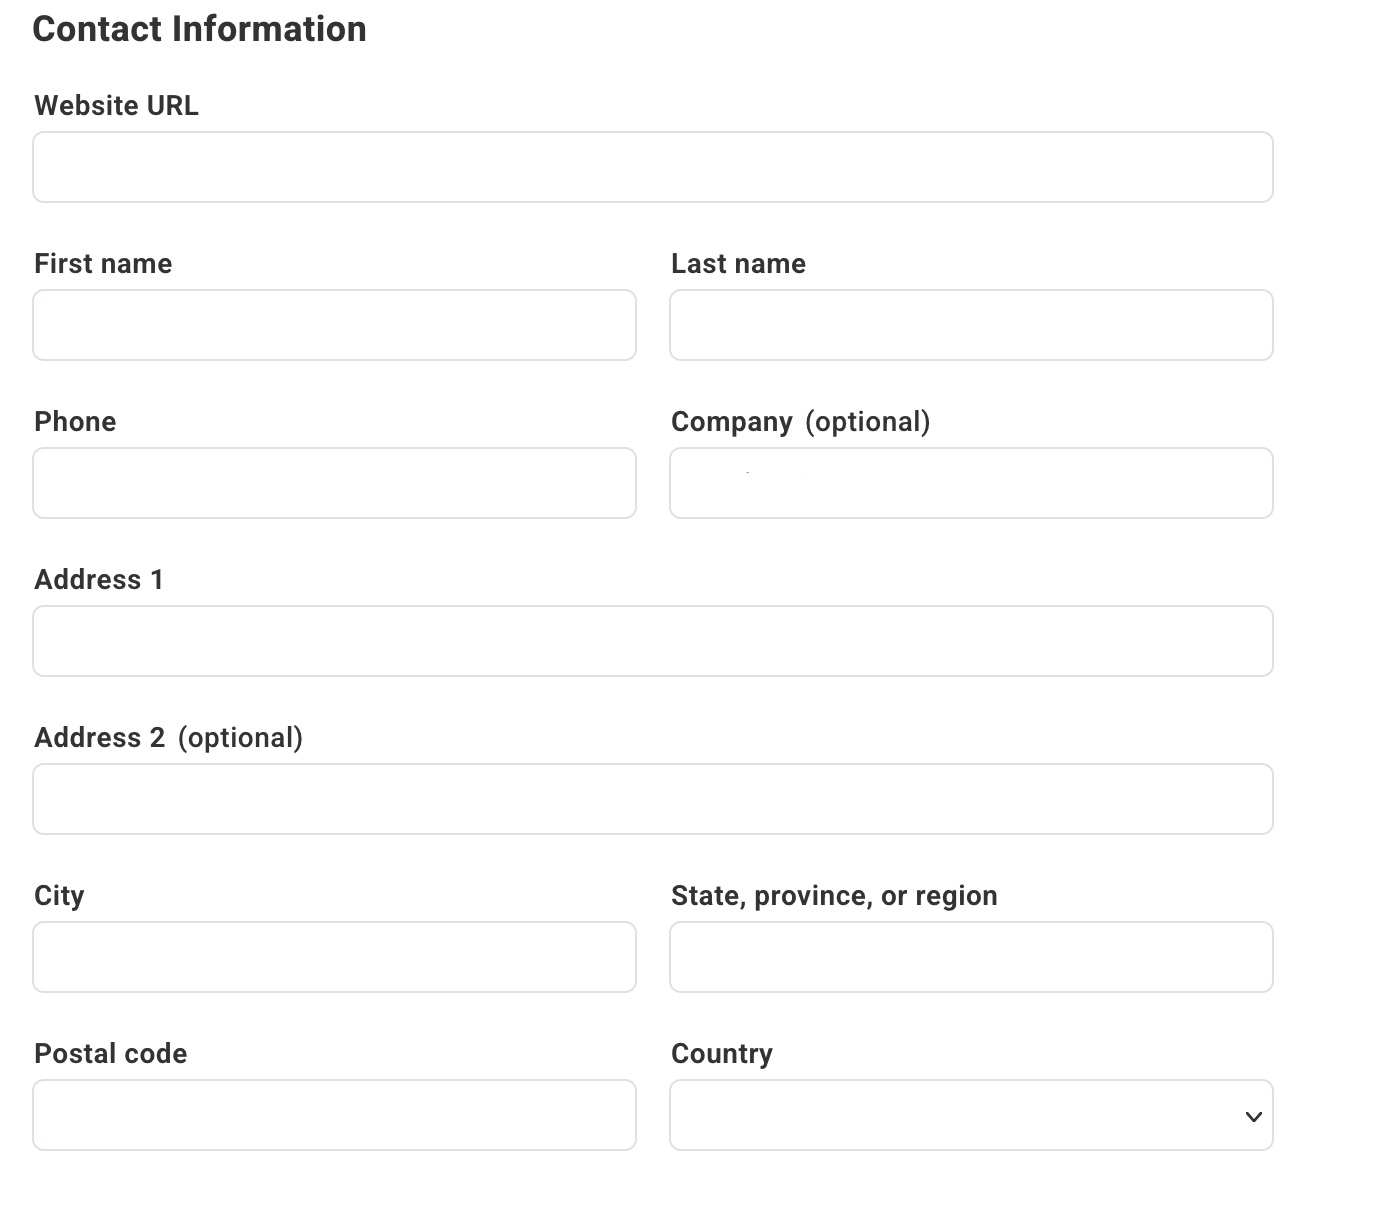Click the Country label text
The height and width of the screenshot is (1209, 1374).
tap(721, 1054)
